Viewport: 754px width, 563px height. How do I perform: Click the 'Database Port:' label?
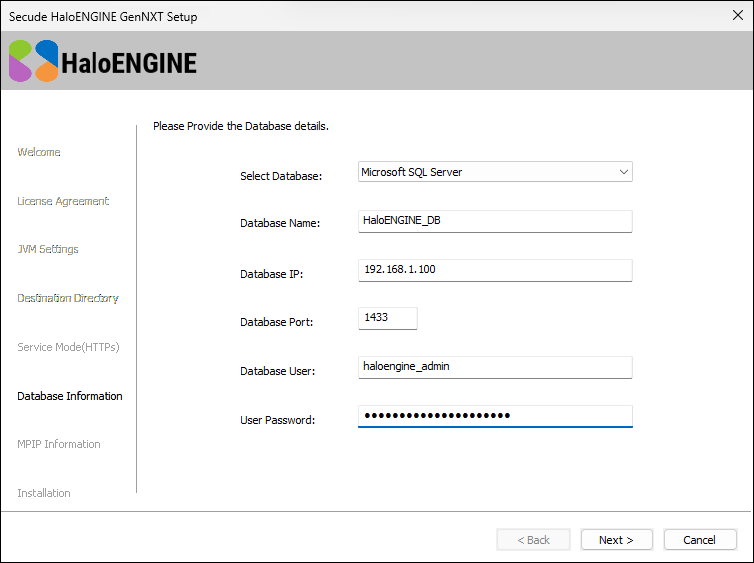click(276, 322)
